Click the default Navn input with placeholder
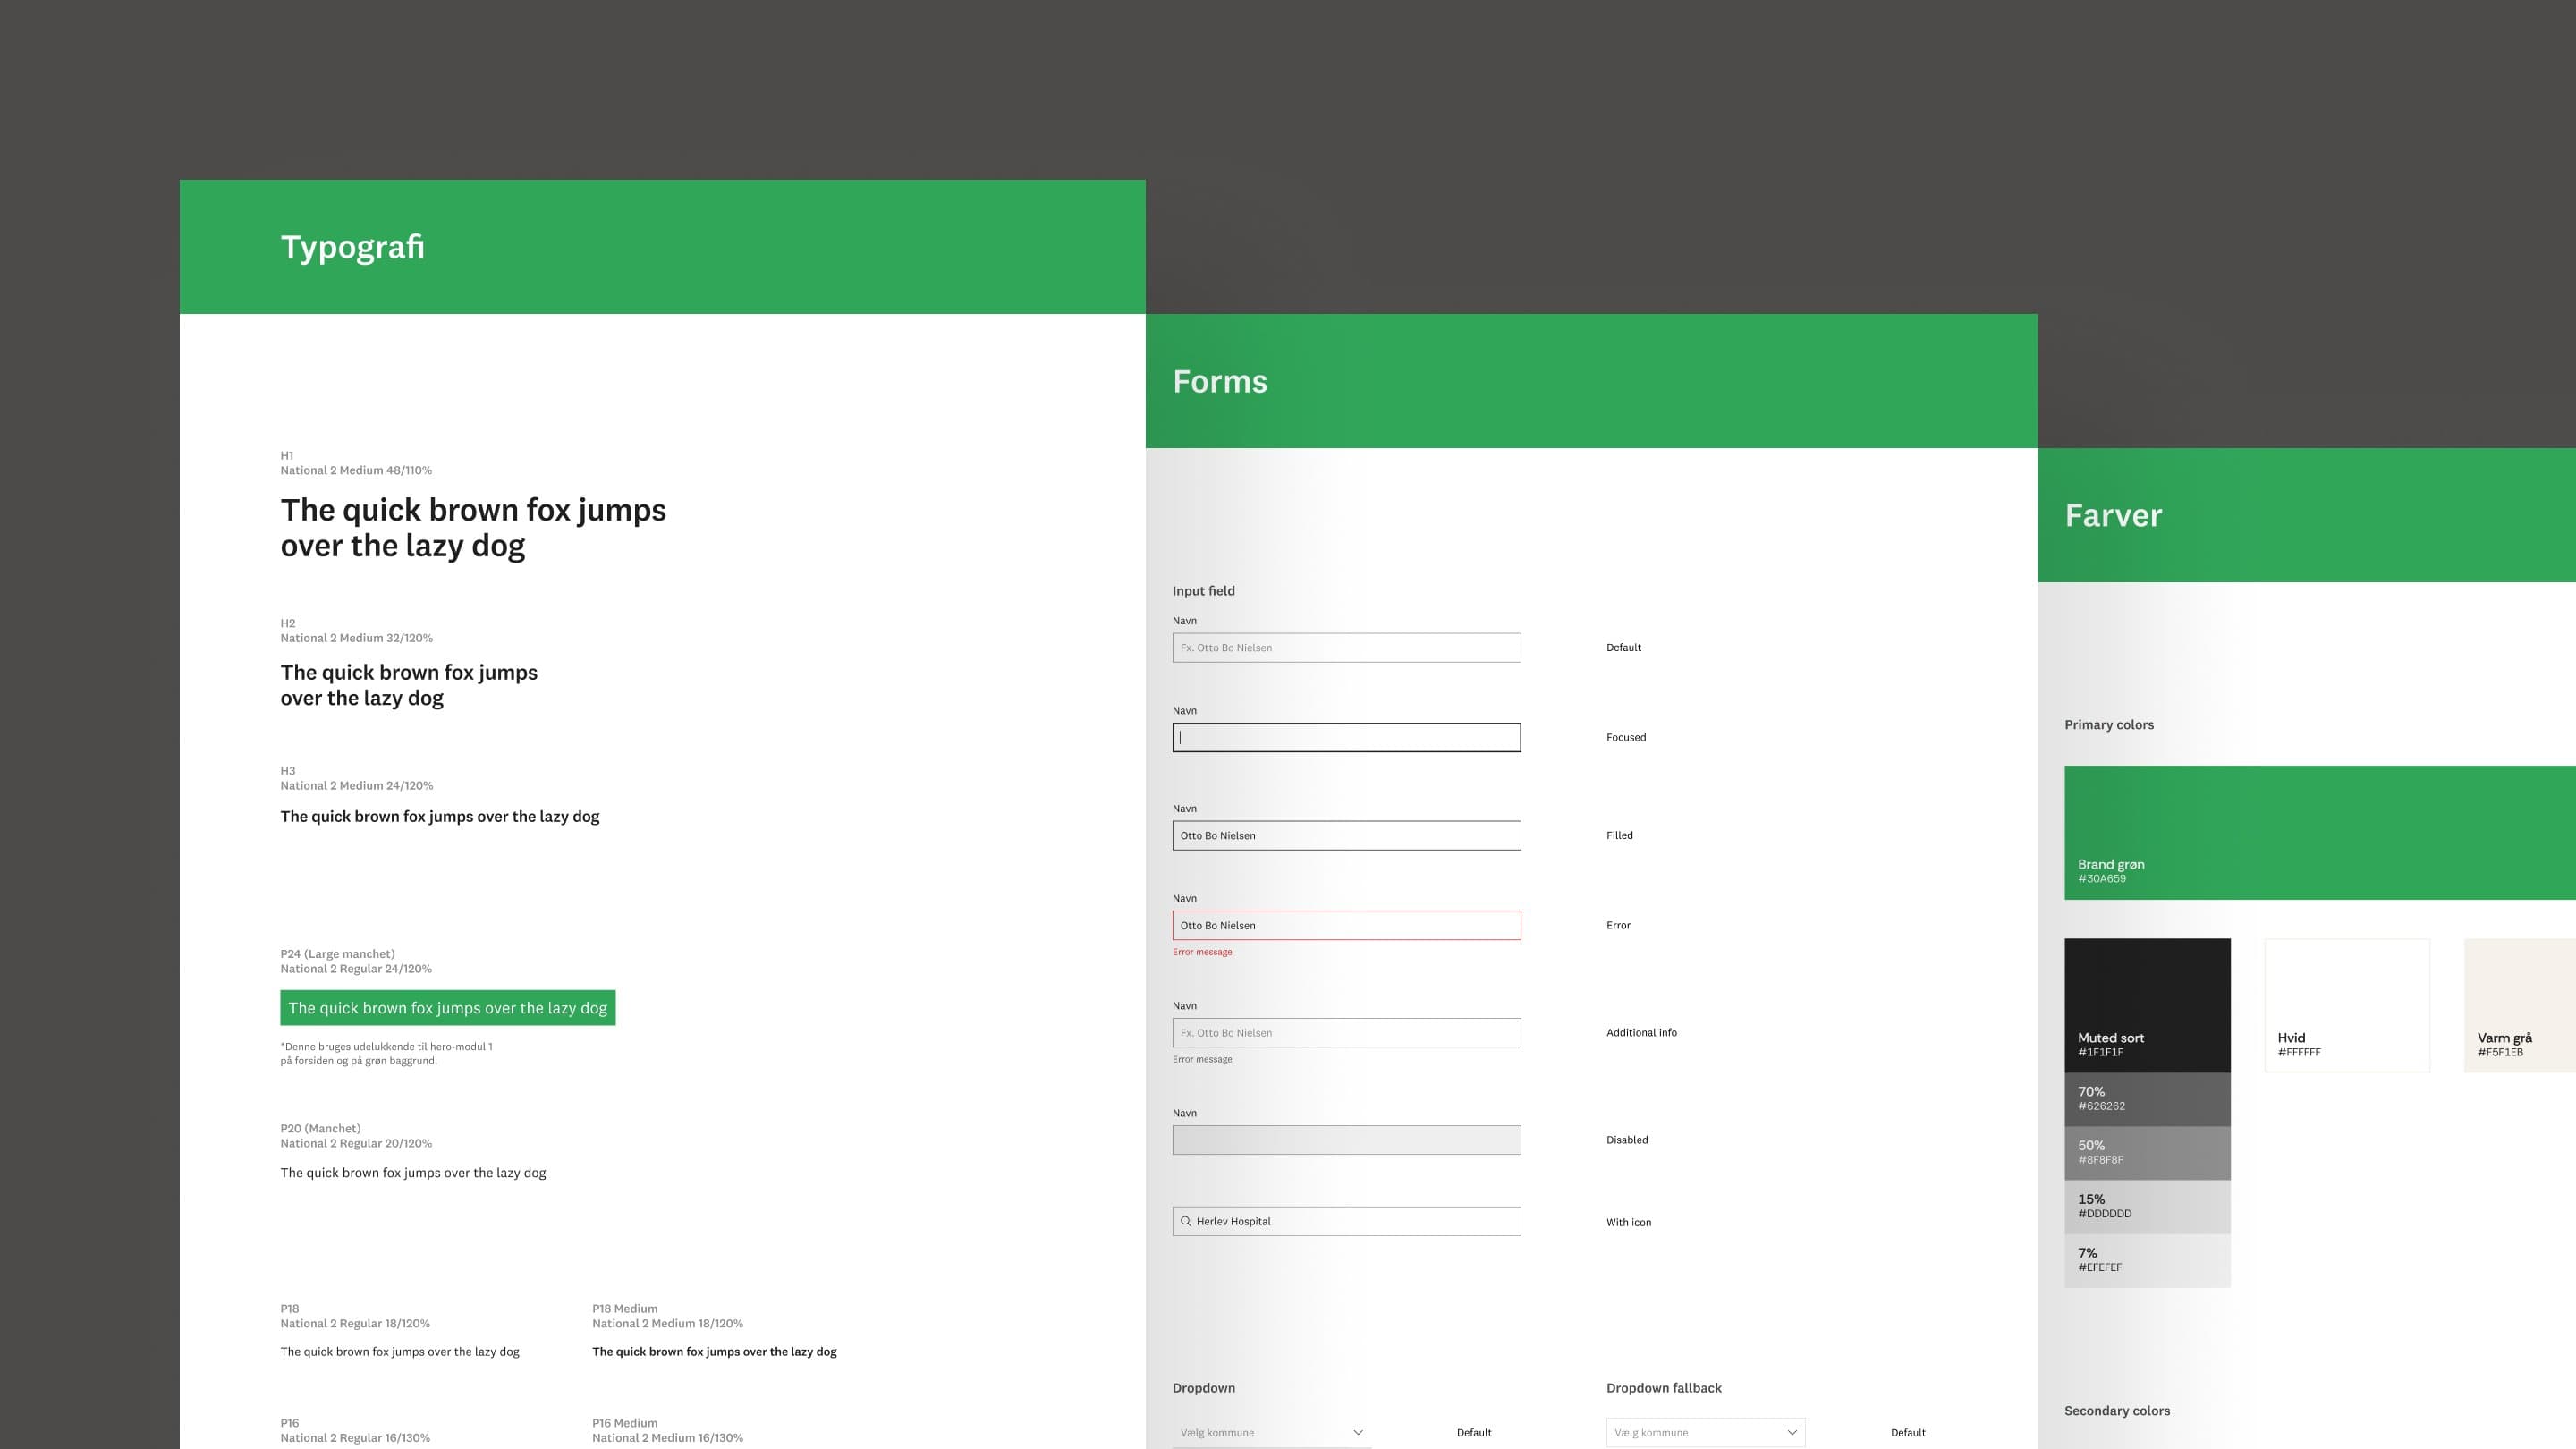 pos(1346,647)
